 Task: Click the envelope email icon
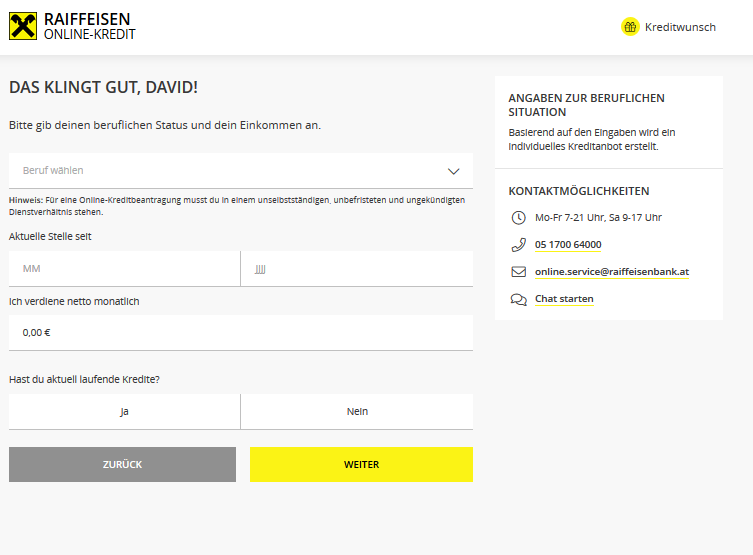coord(518,272)
